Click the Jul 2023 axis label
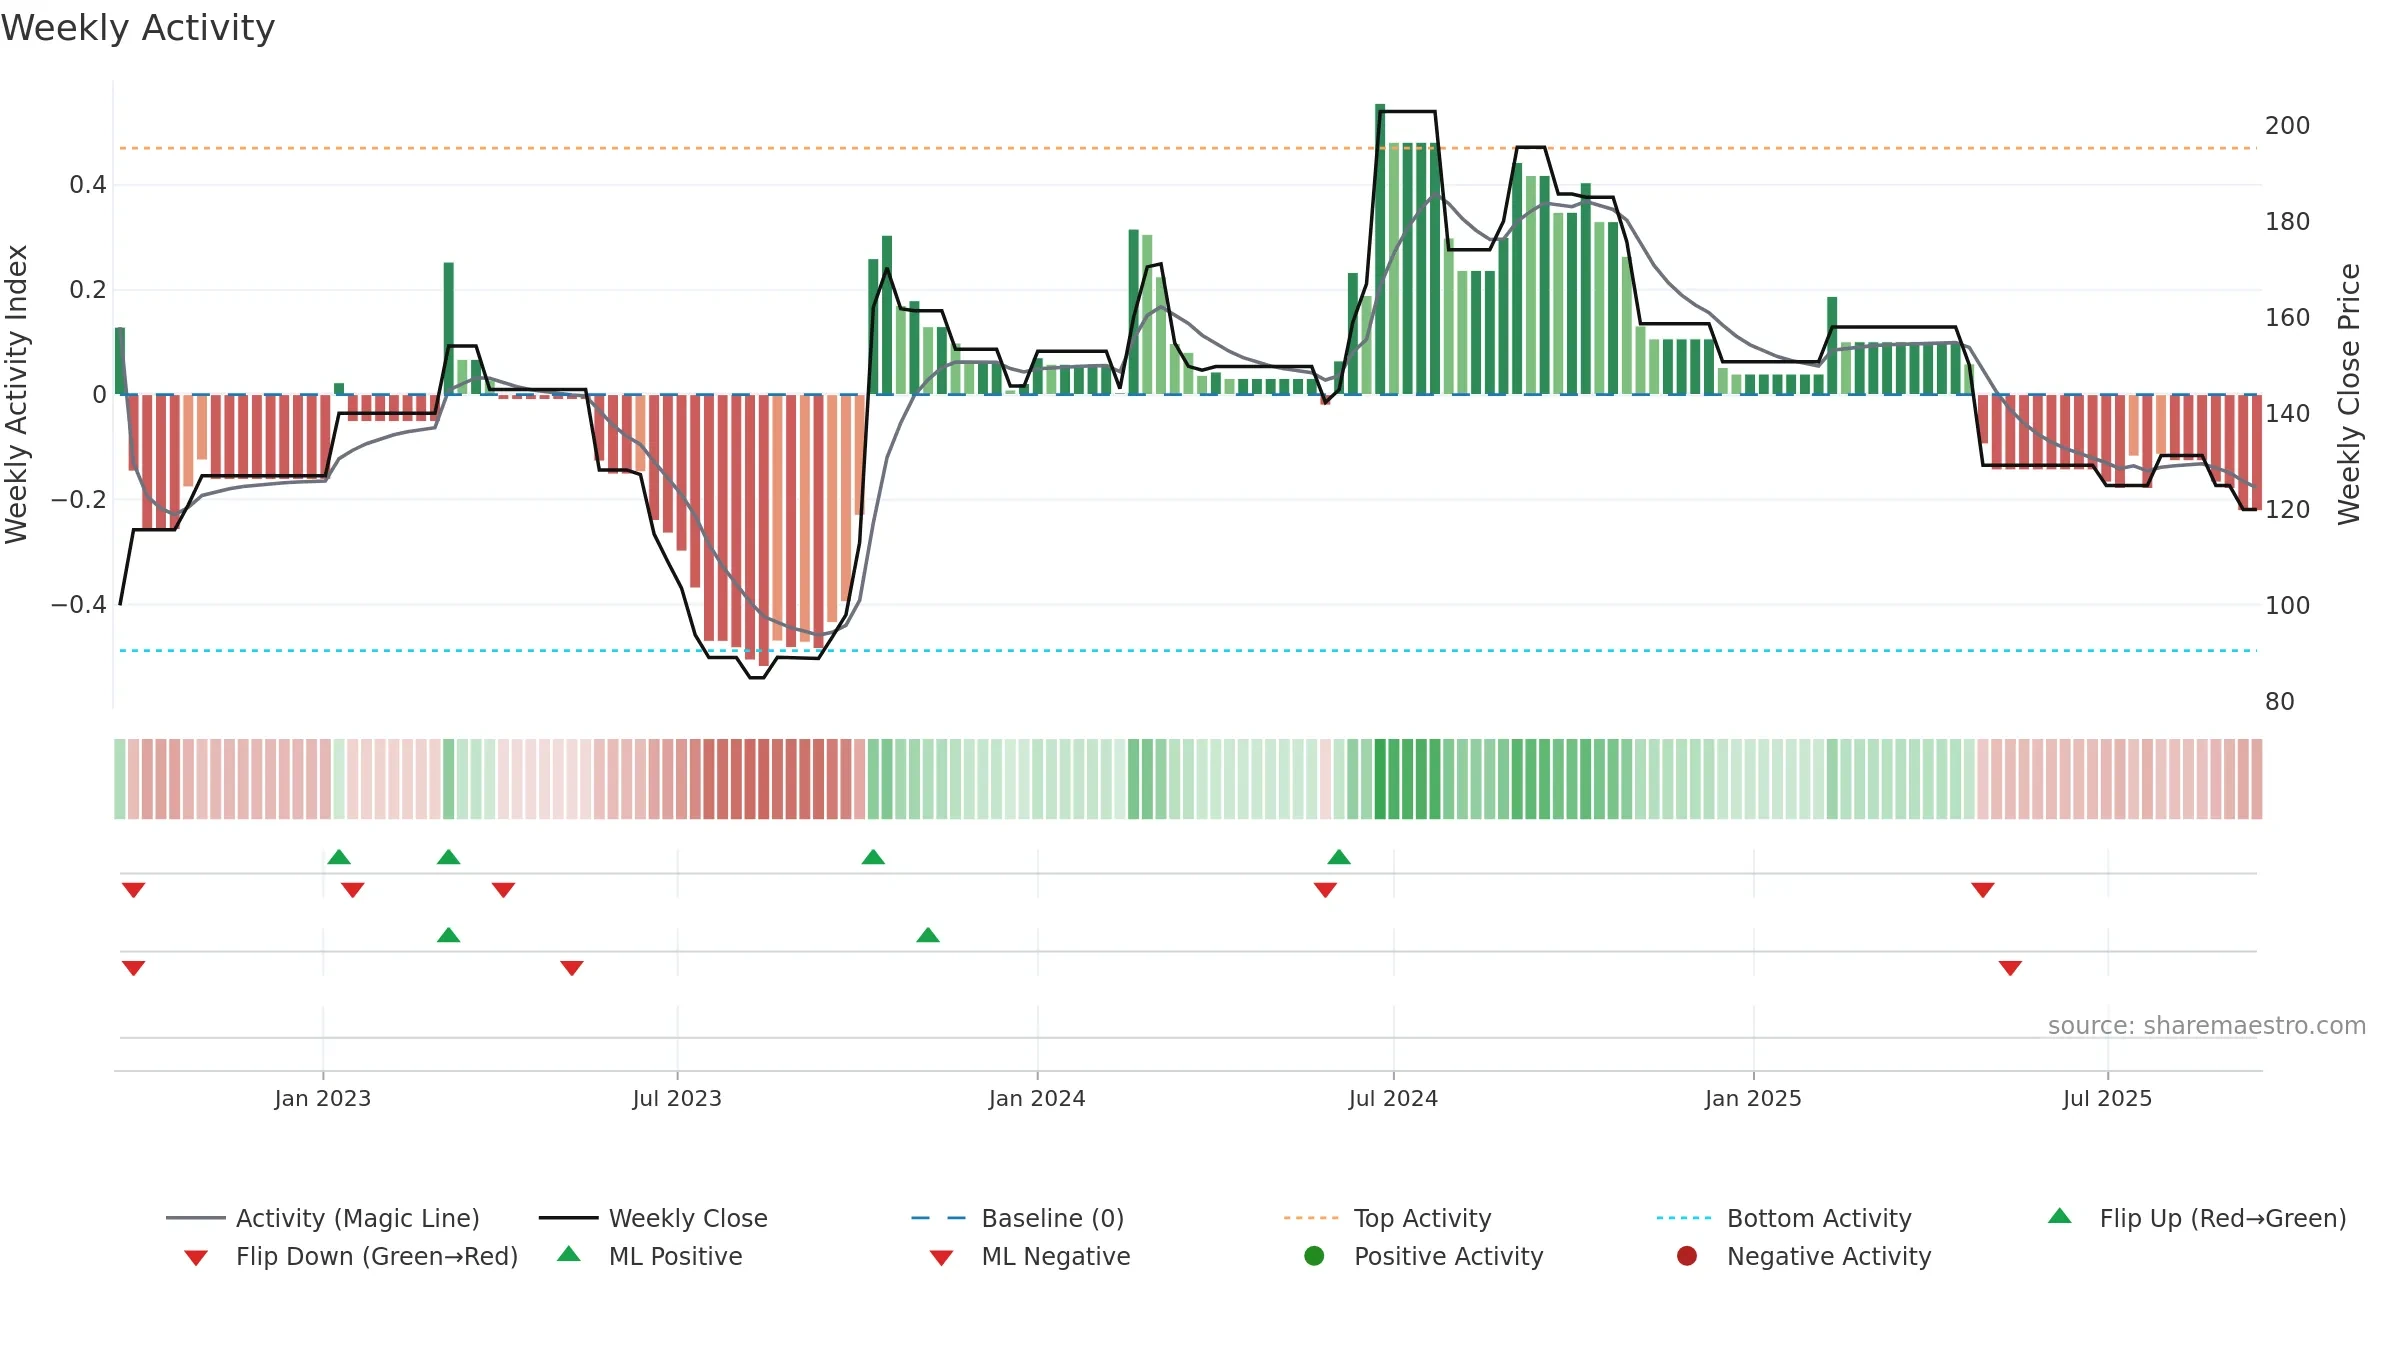This screenshot has height=1350, width=2400. click(x=677, y=1098)
